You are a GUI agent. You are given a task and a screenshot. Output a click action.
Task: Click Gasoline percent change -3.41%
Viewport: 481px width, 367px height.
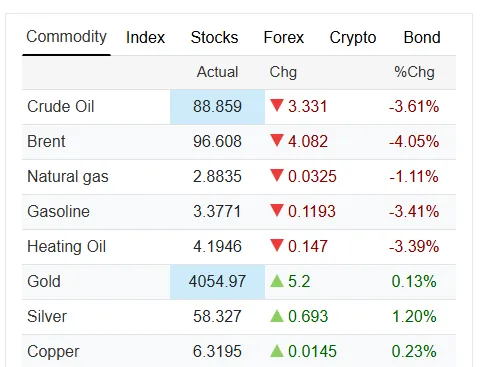tap(414, 211)
